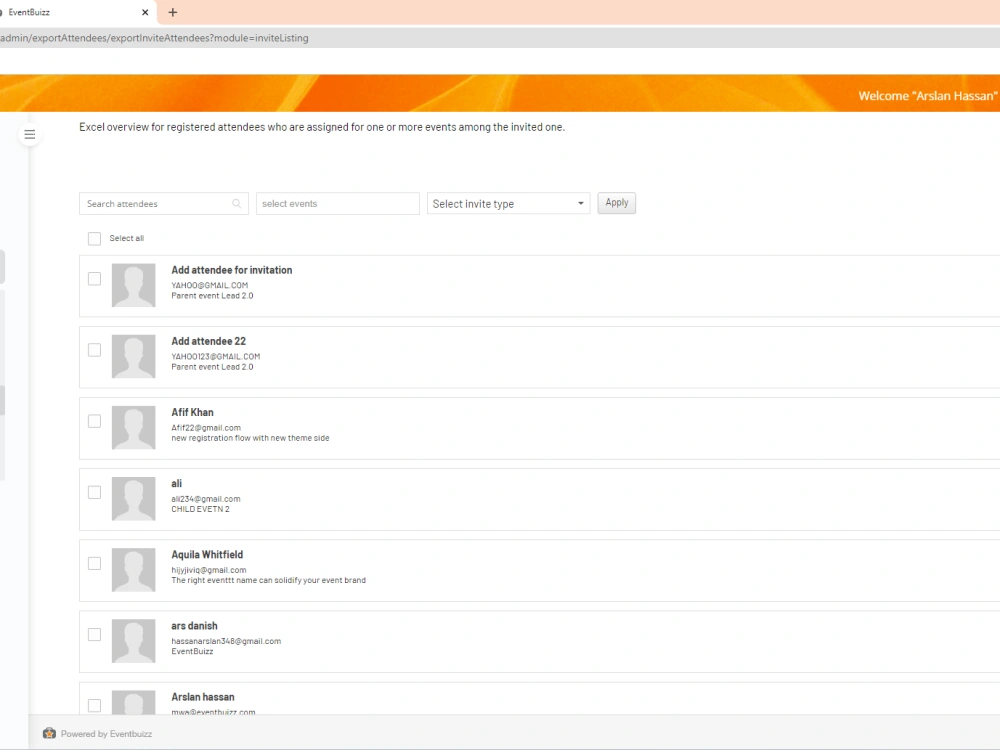Focus the Search attendees field

tap(163, 203)
